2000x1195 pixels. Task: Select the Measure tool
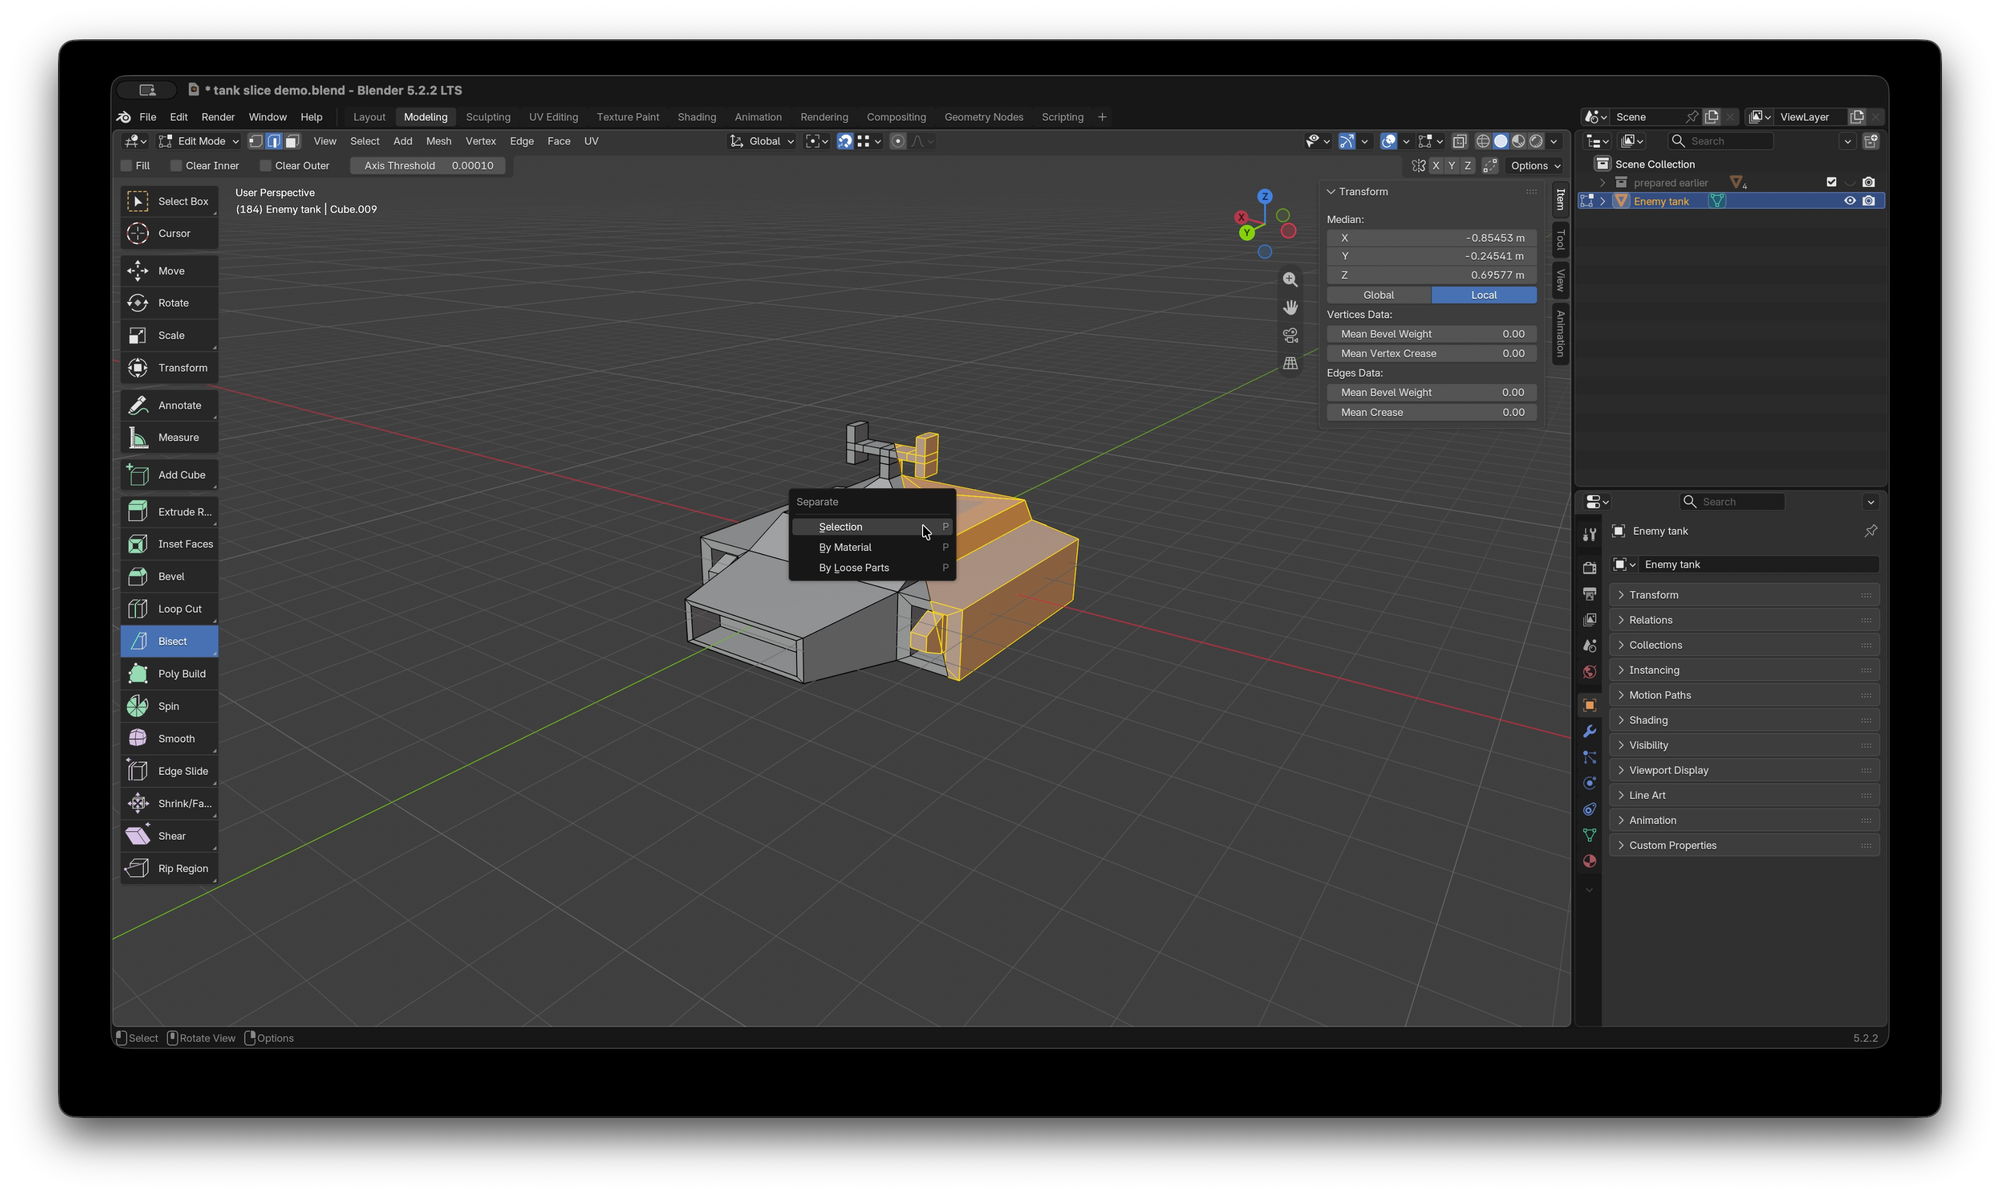tap(169, 437)
